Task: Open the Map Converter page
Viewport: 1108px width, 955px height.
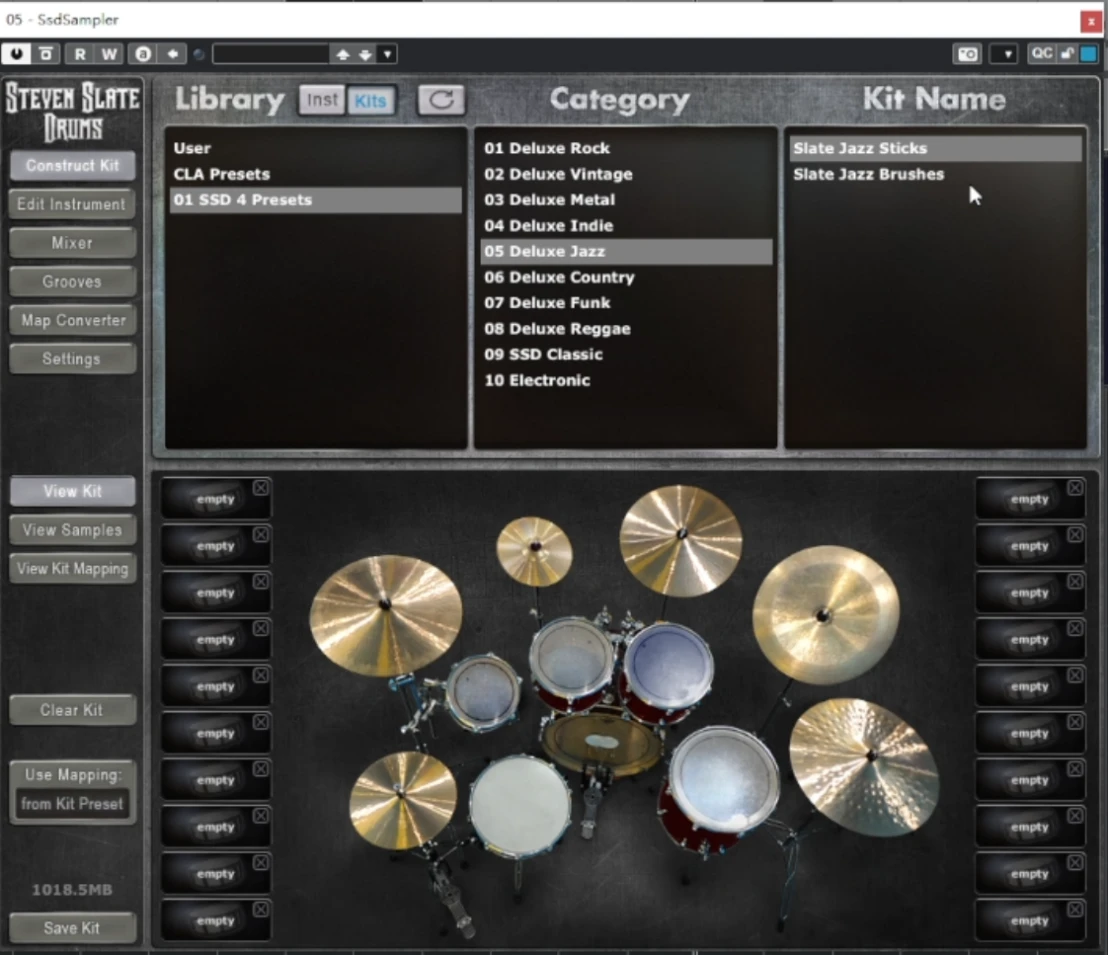Action: click(72, 320)
